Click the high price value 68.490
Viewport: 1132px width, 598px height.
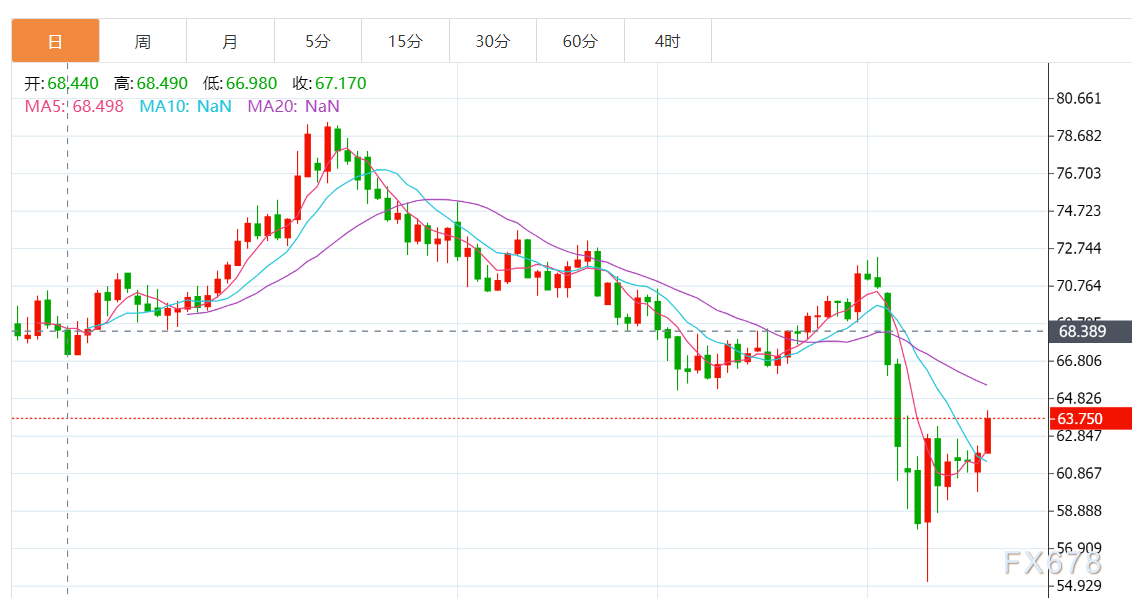coord(162,83)
